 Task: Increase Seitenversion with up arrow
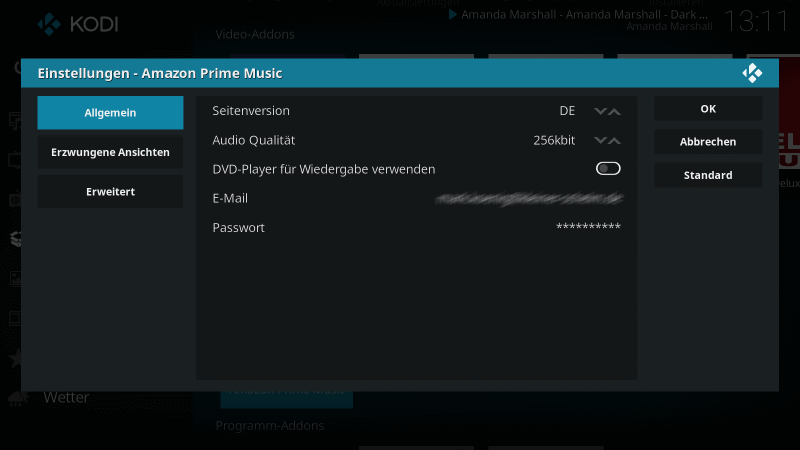point(615,111)
